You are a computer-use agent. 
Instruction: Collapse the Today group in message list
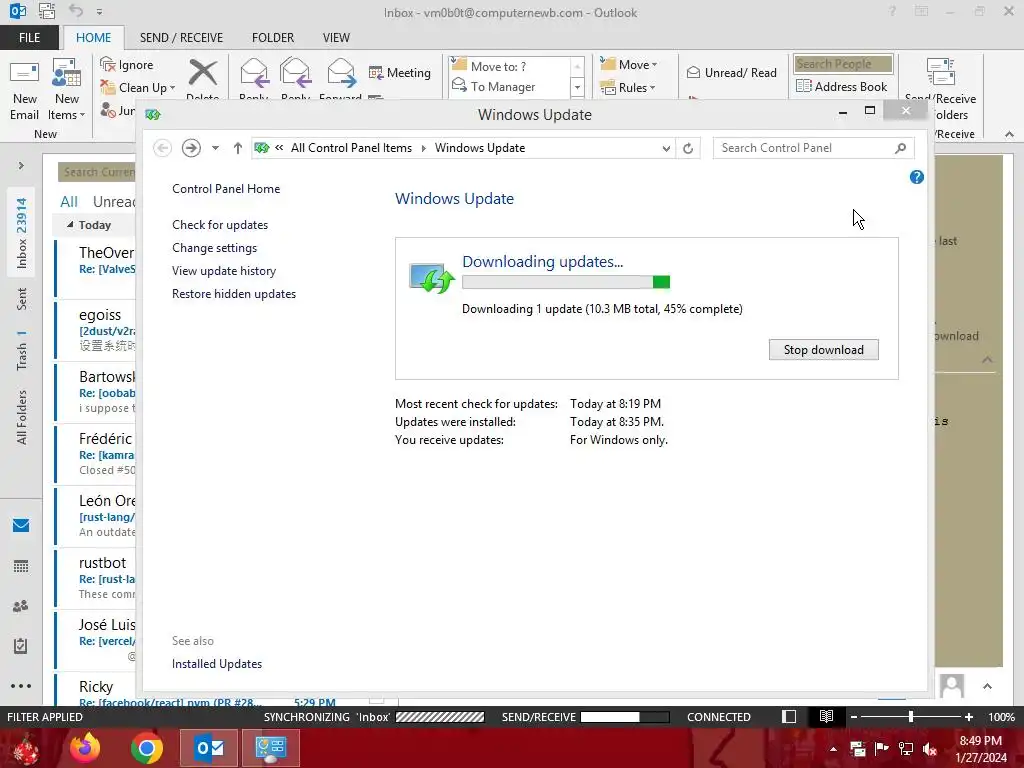tap(70, 225)
